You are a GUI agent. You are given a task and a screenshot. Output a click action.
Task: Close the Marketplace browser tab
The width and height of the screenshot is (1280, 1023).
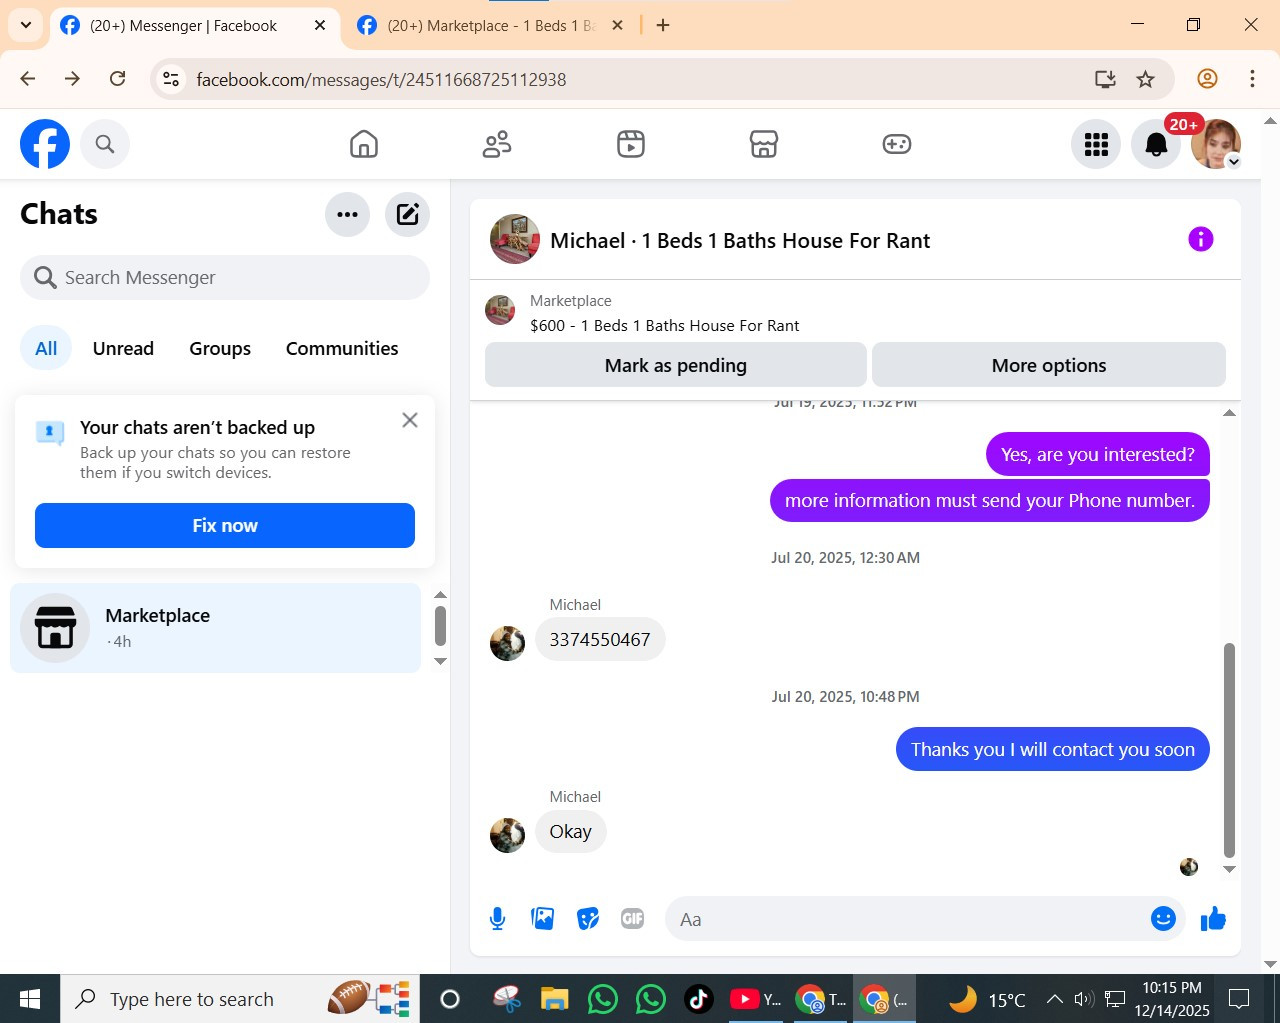click(618, 25)
